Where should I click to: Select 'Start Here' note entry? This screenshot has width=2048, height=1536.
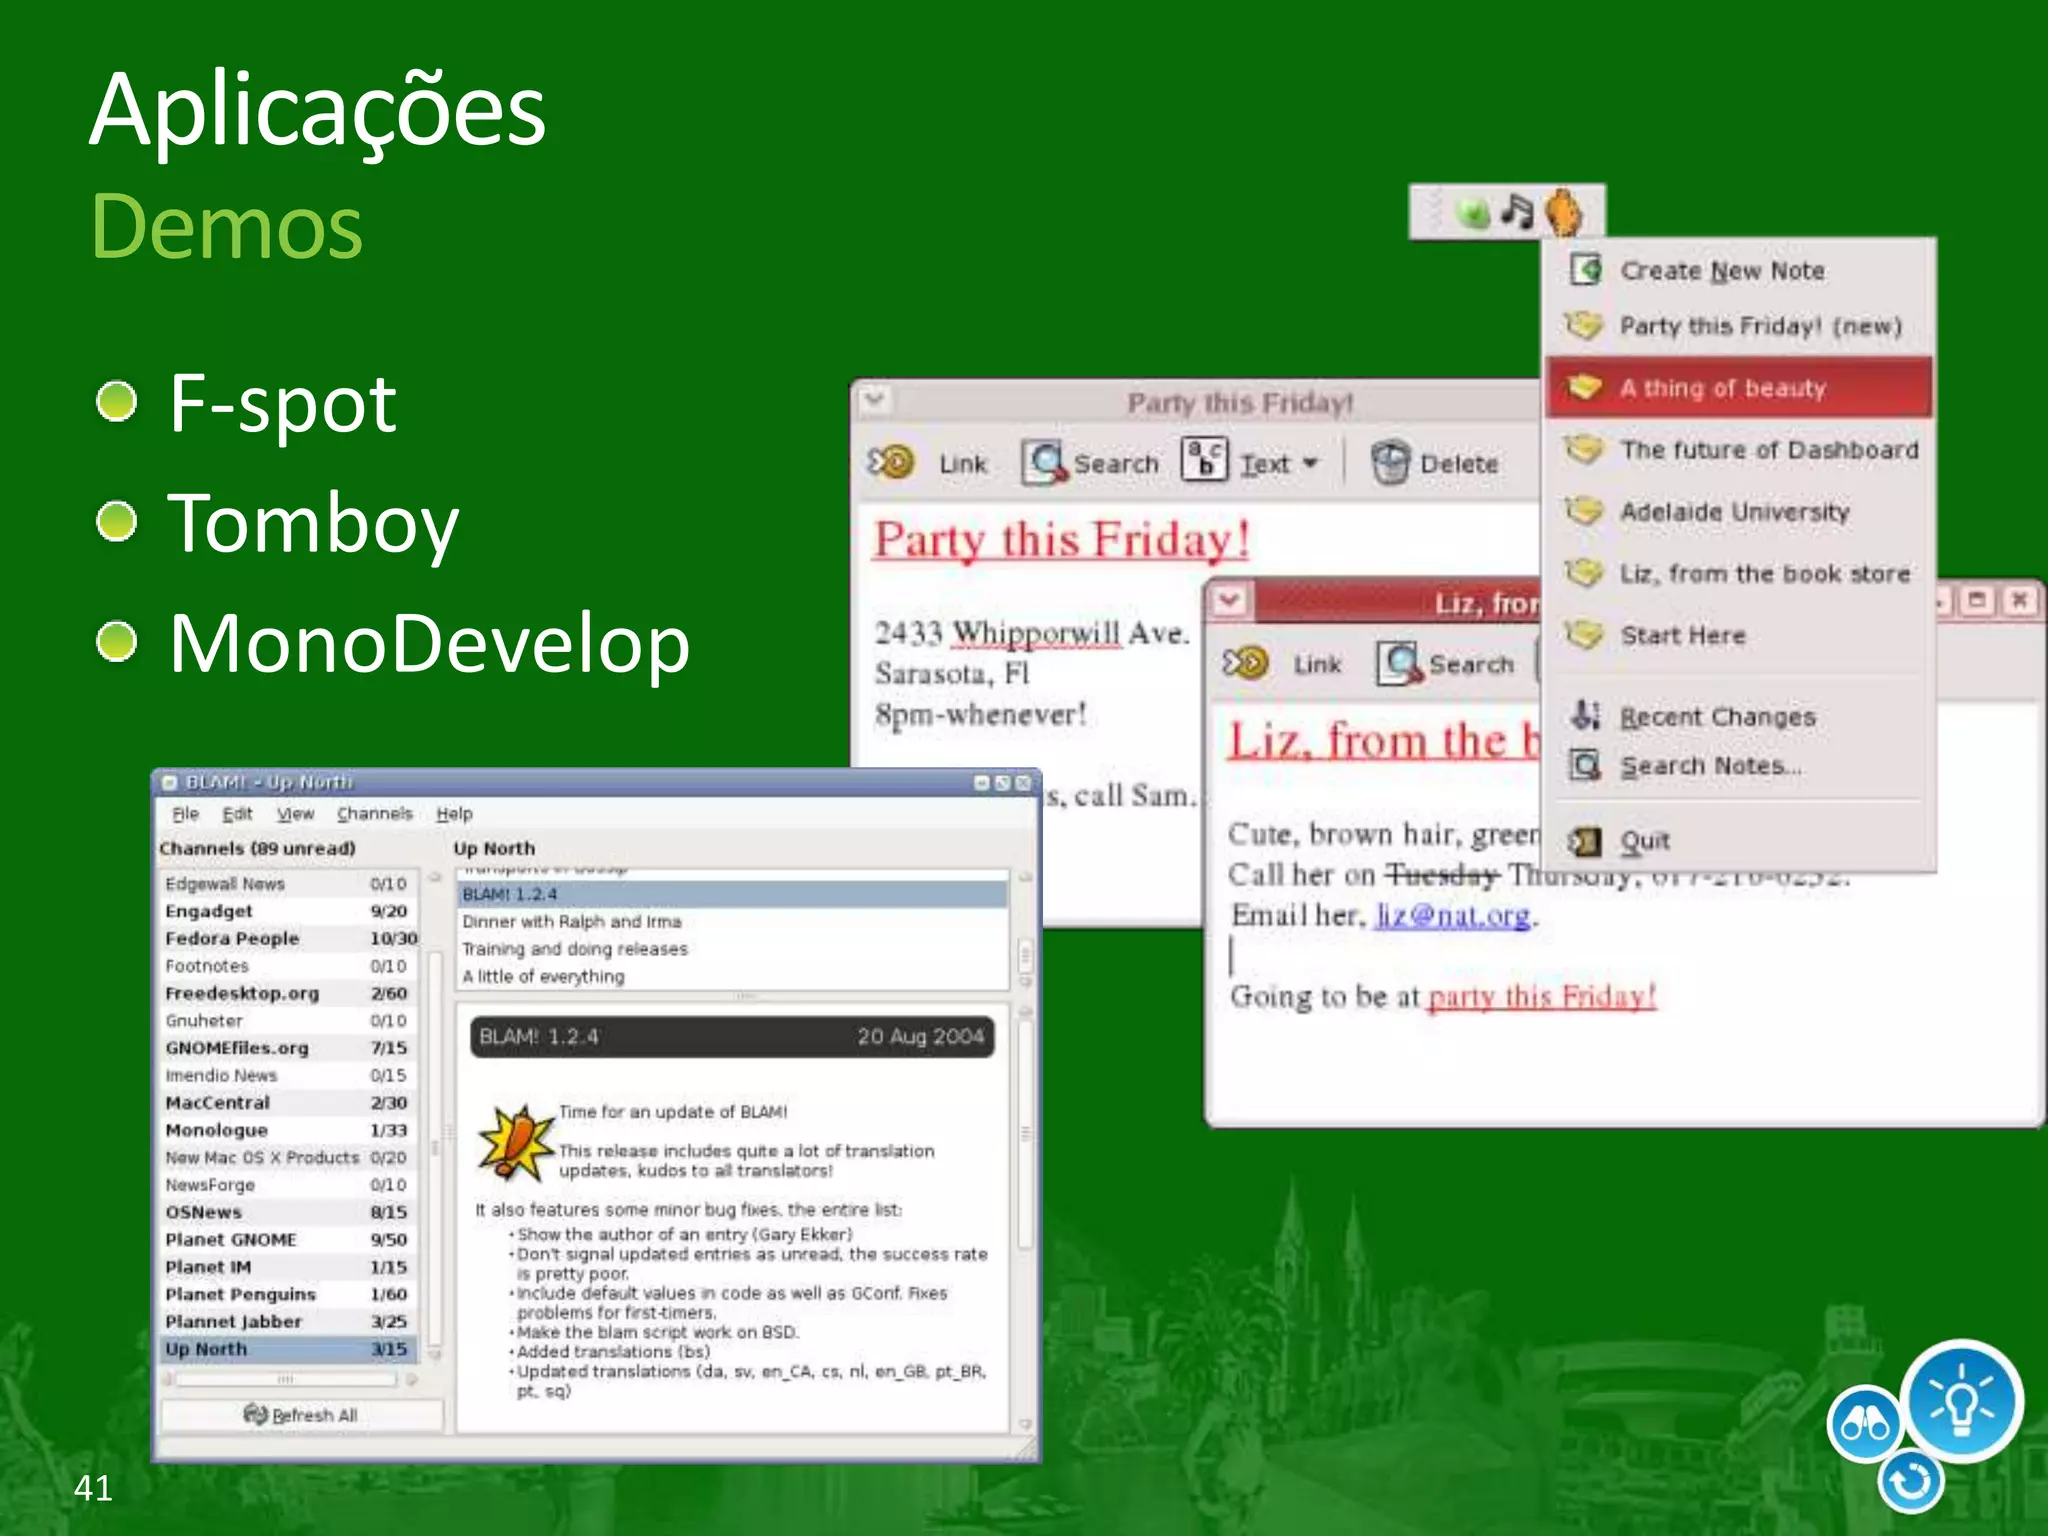(1738, 635)
